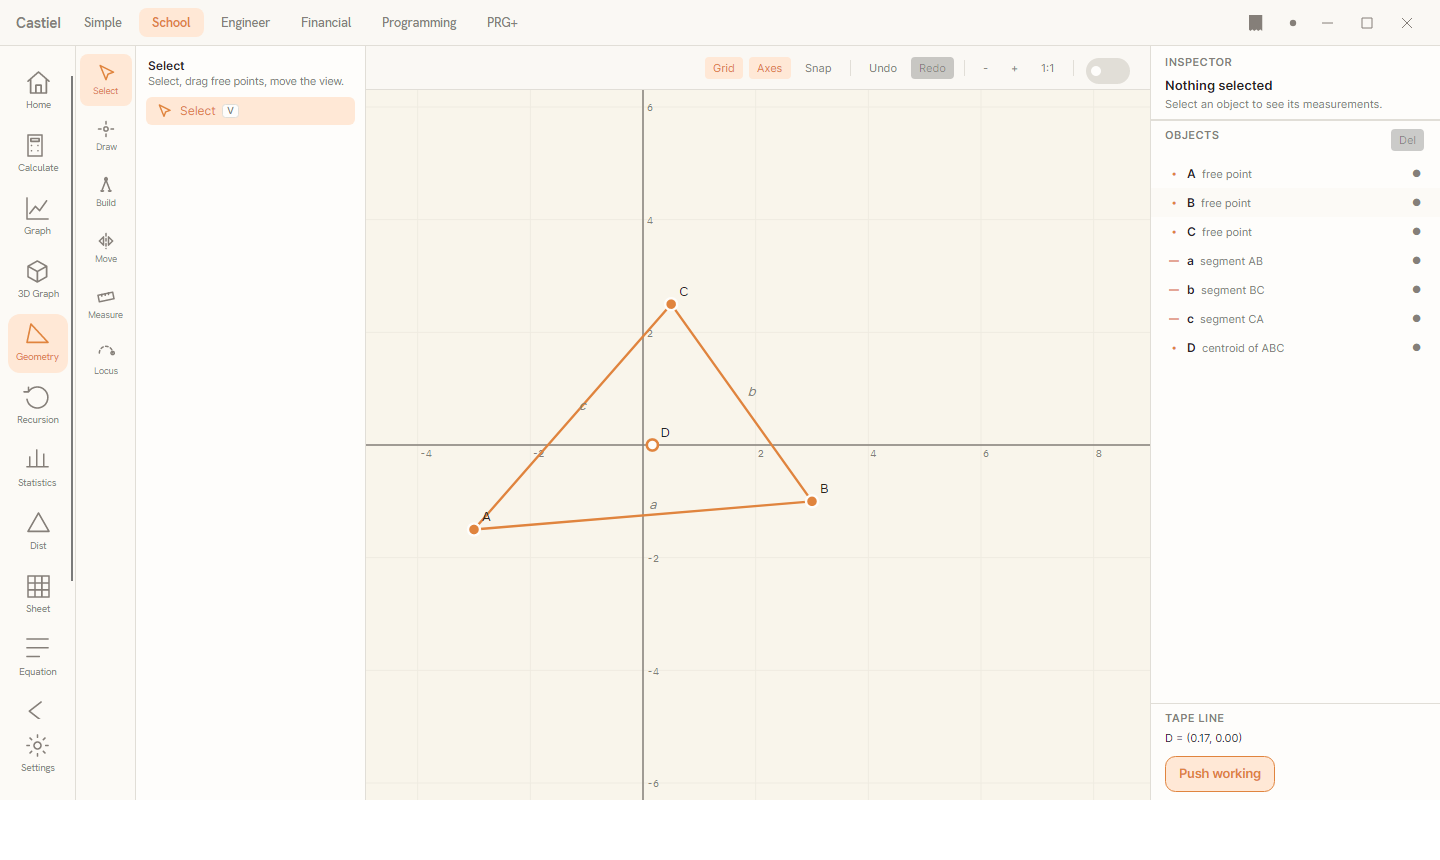Click point C on the canvas
The height and width of the screenshot is (860, 1440).
pyautogui.click(x=671, y=304)
